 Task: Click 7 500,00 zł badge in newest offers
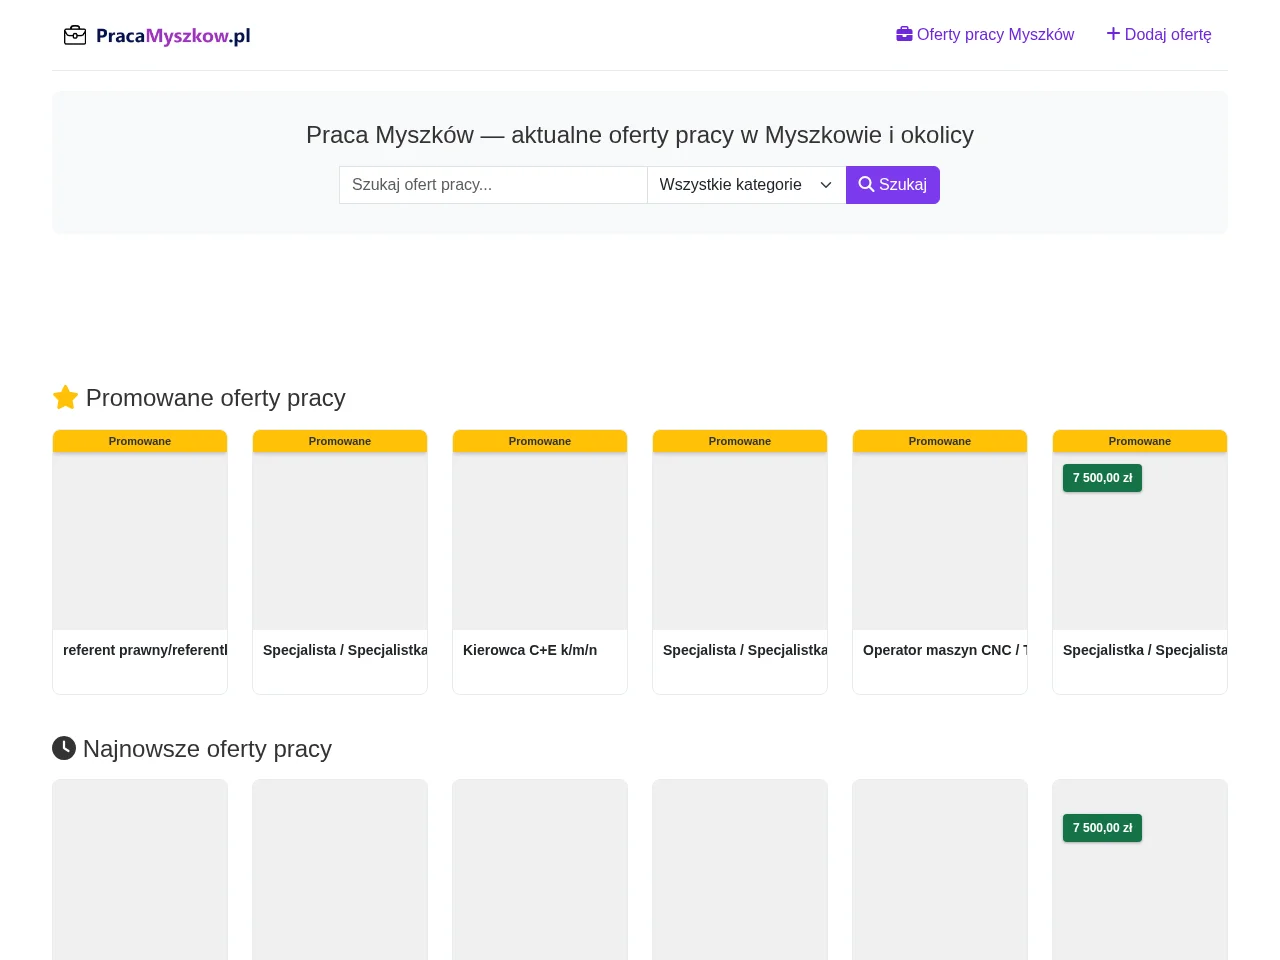click(x=1102, y=828)
